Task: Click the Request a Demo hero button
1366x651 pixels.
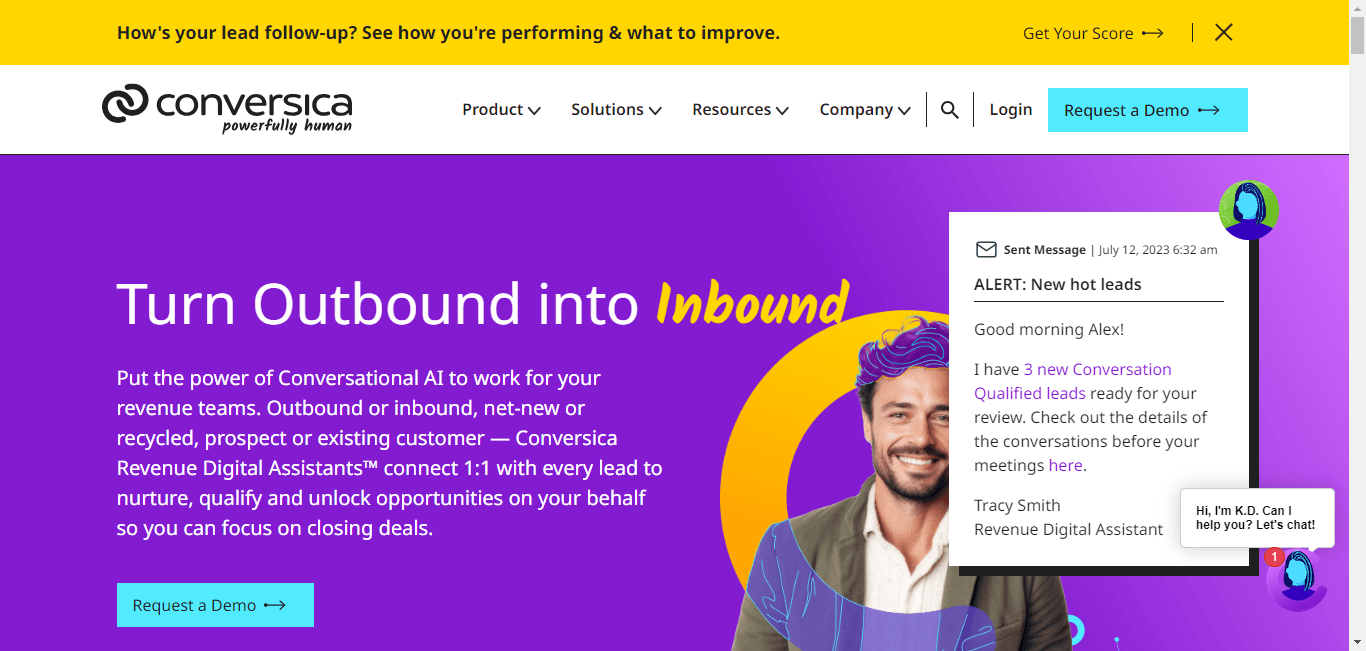Action: pyautogui.click(x=215, y=605)
